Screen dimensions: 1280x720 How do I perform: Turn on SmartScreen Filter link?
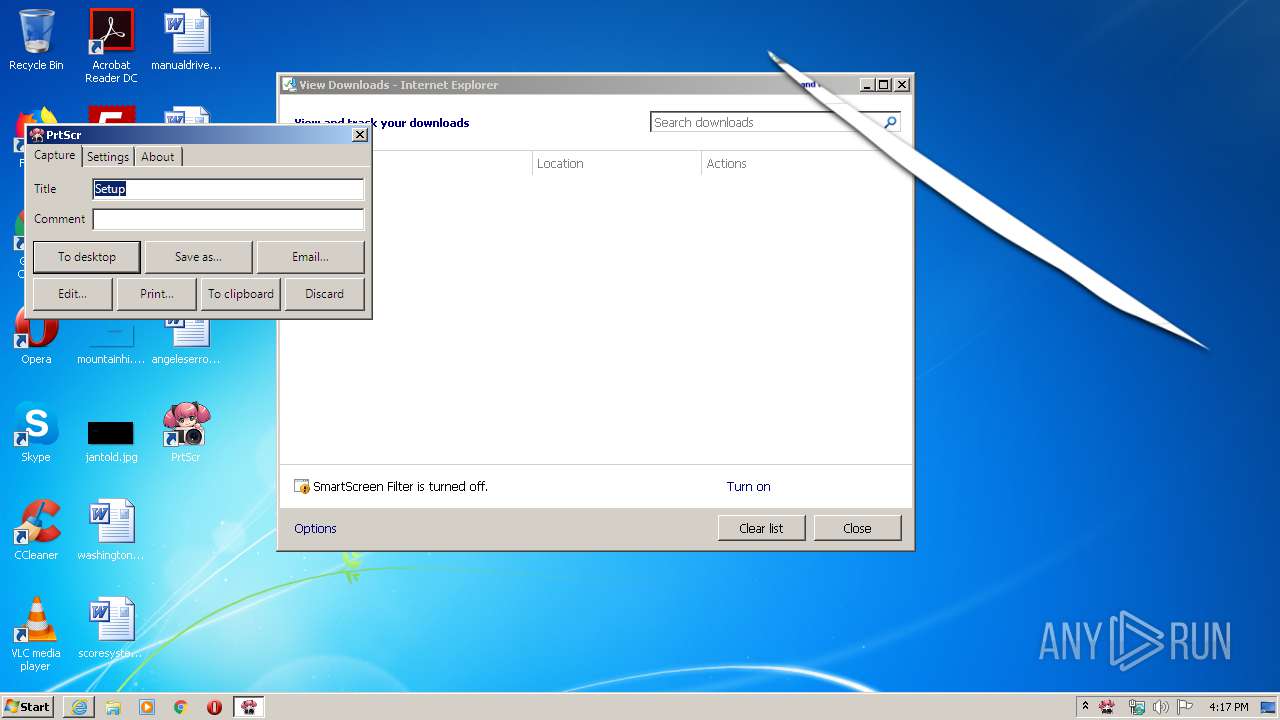click(748, 487)
